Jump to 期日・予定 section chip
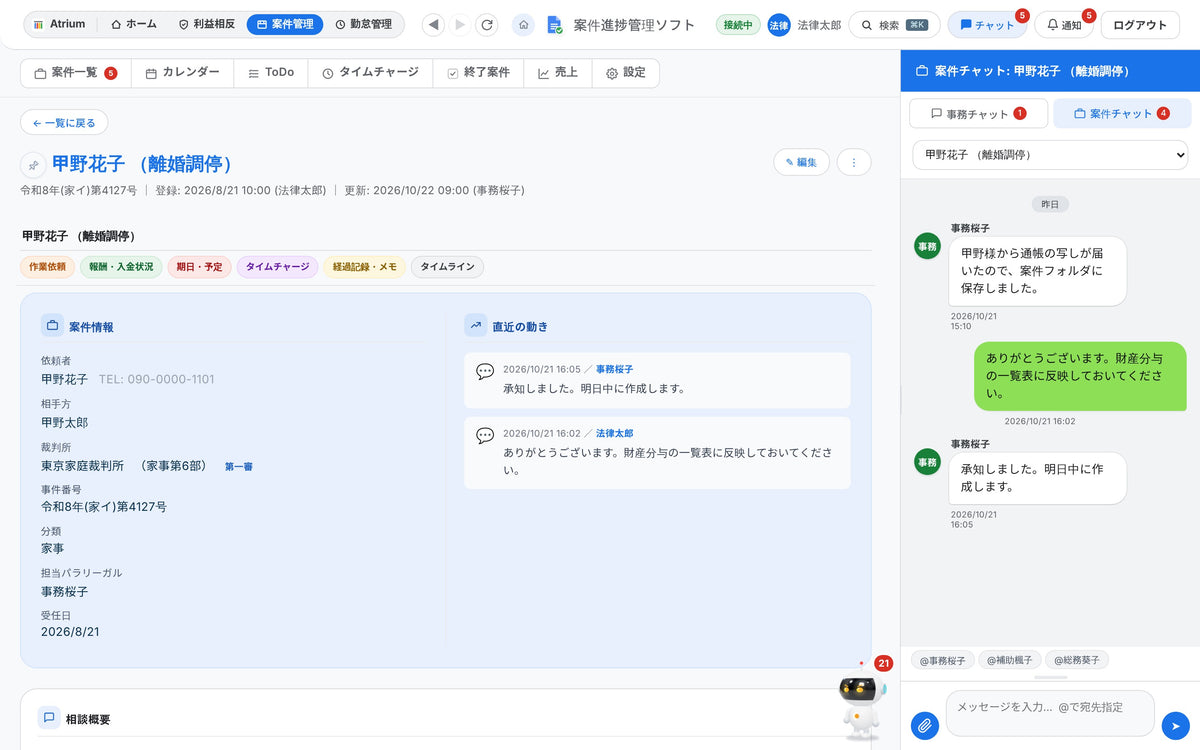Screen dimensions: 1200x750 [199, 267]
